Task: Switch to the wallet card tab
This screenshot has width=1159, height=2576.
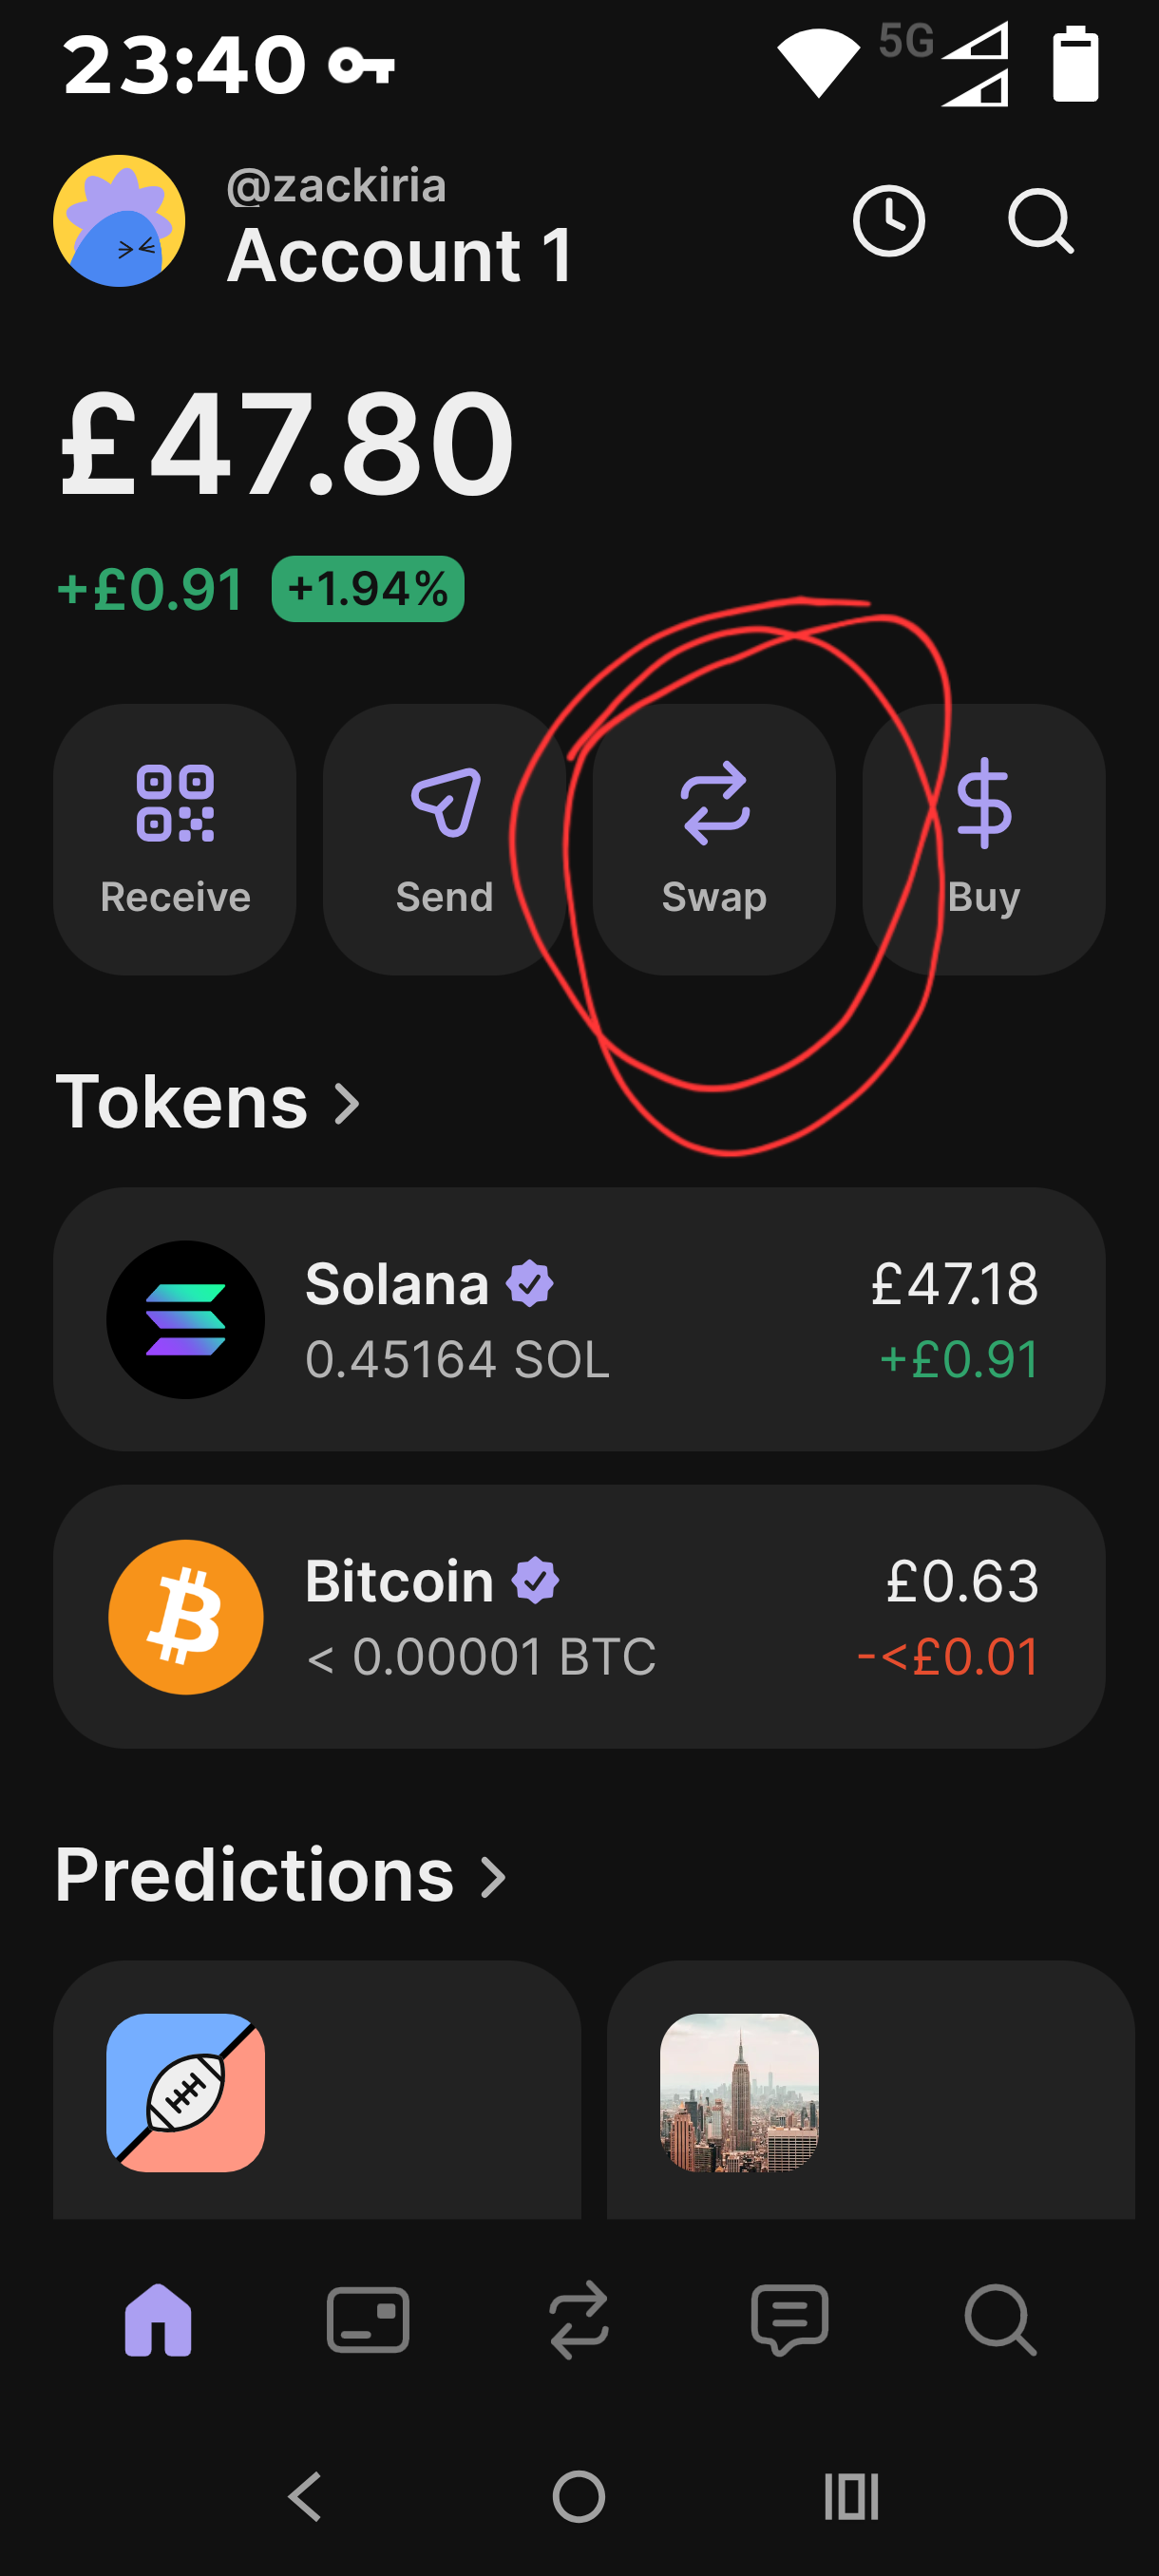Action: (368, 2320)
